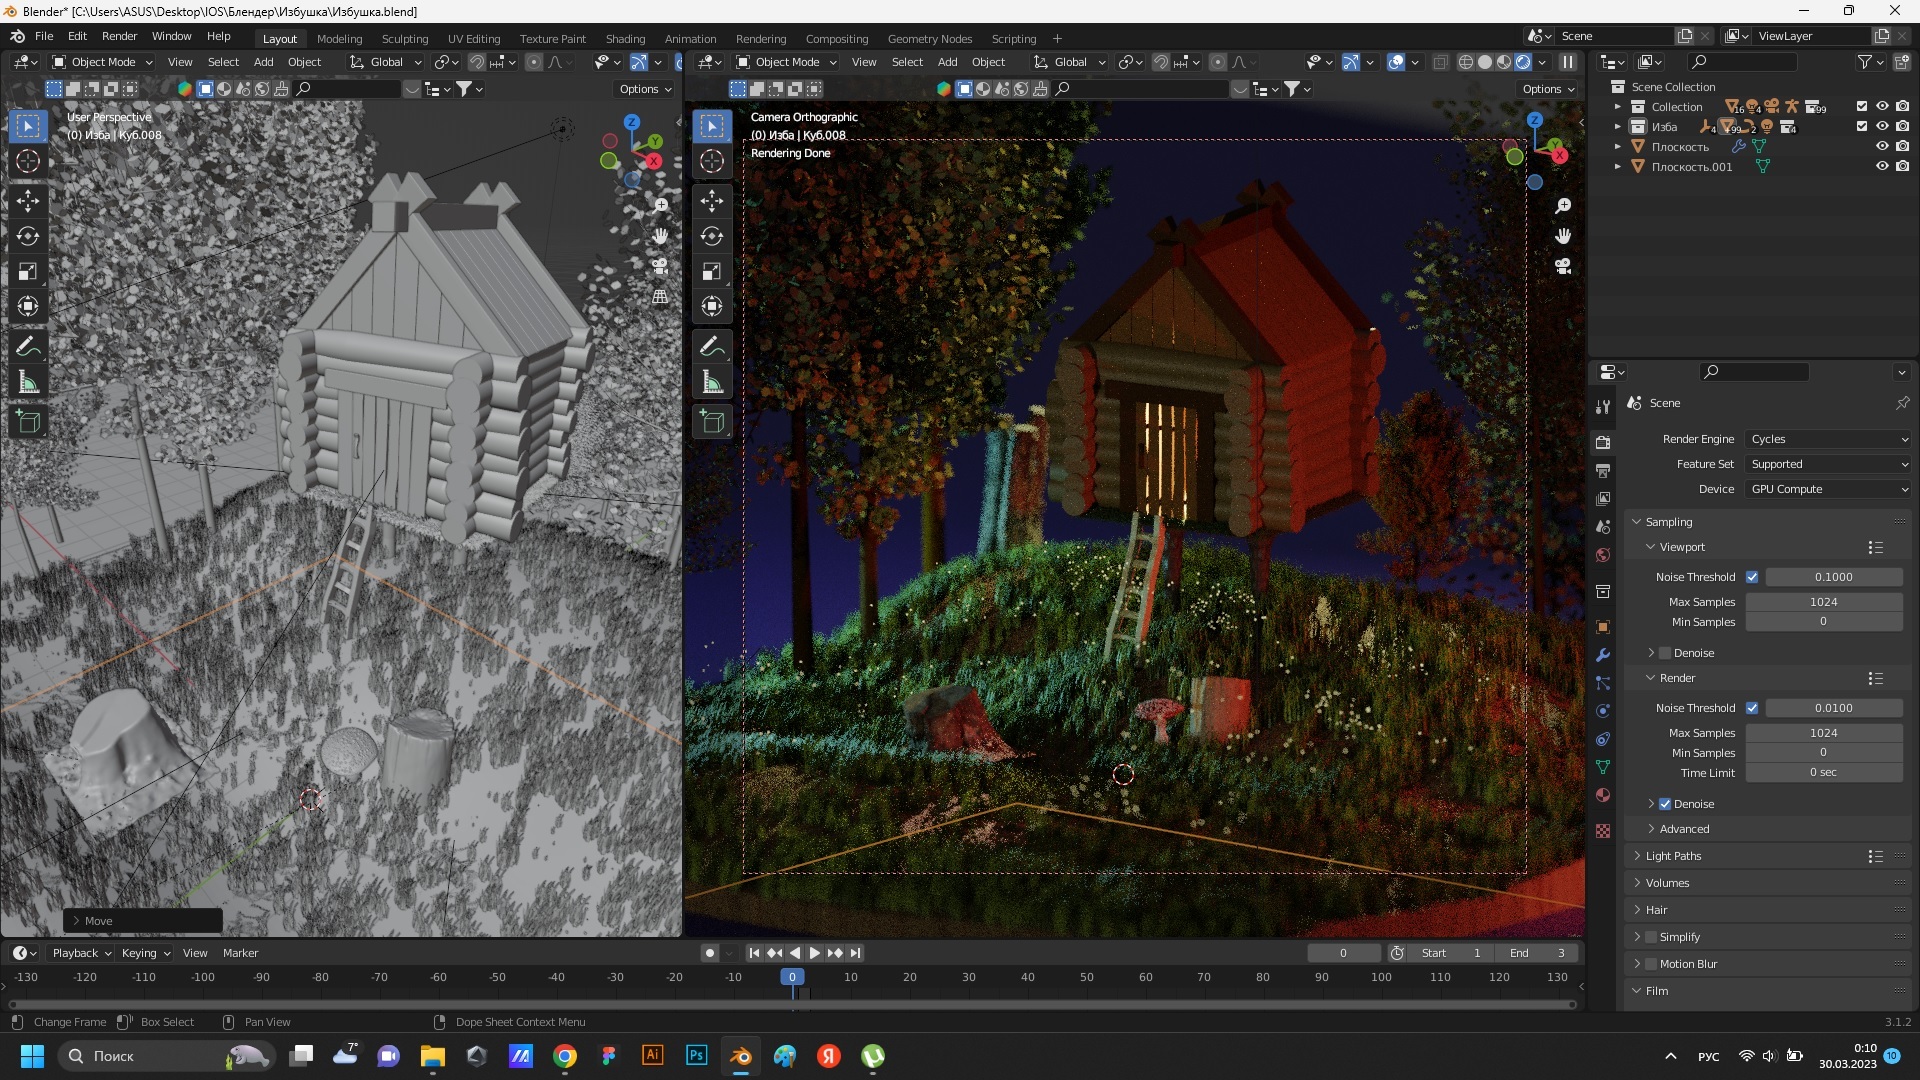
Task: Expand the Плоскость object in outliner
Action: click(1617, 147)
